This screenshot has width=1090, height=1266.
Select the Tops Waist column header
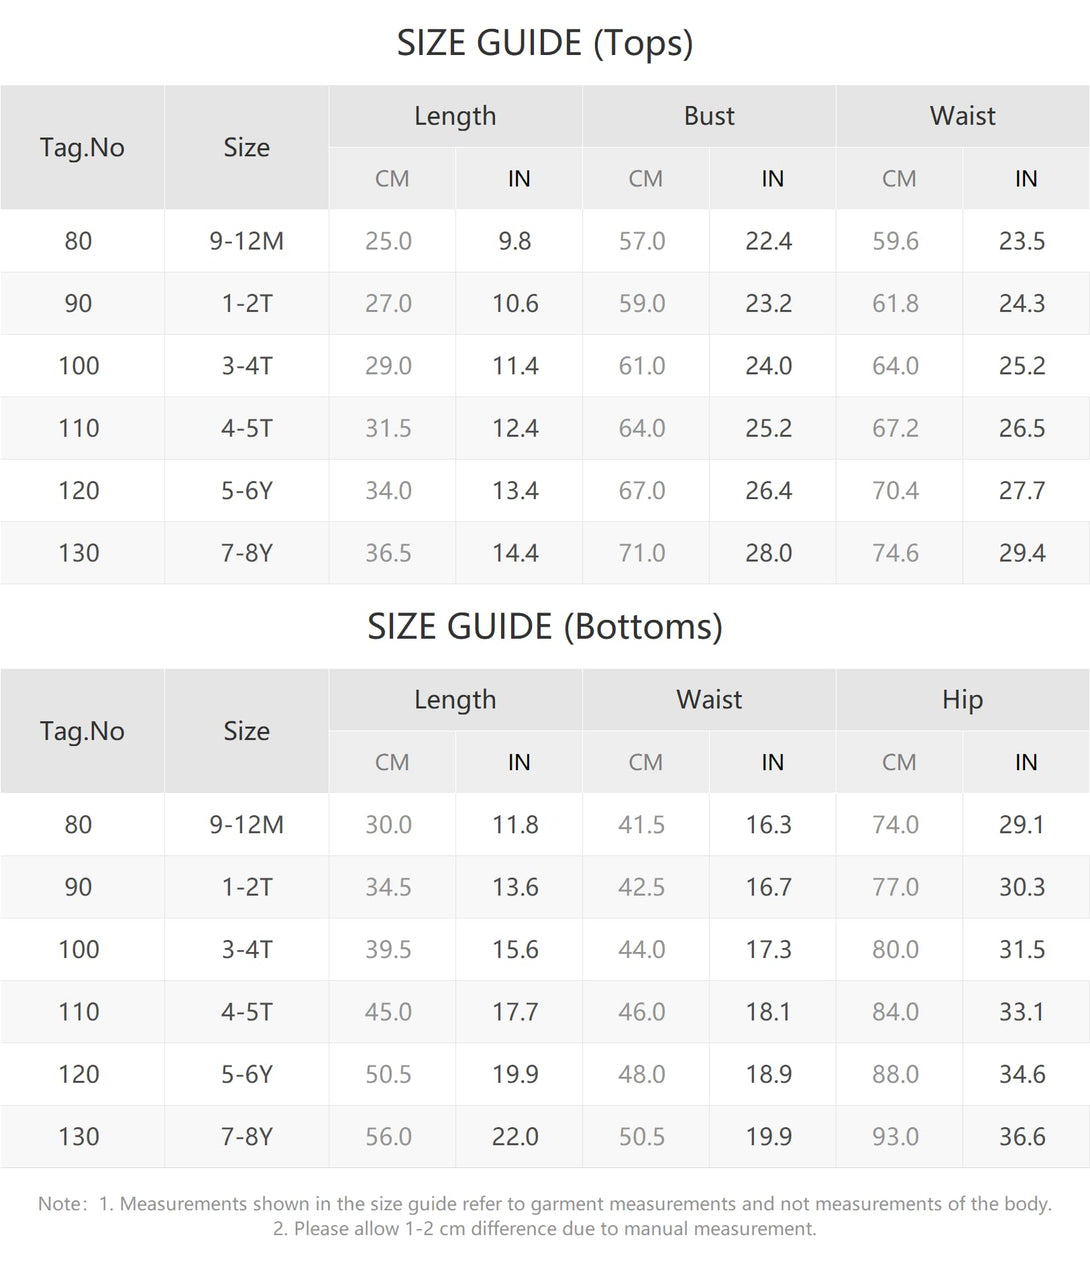[x=962, y=116]
